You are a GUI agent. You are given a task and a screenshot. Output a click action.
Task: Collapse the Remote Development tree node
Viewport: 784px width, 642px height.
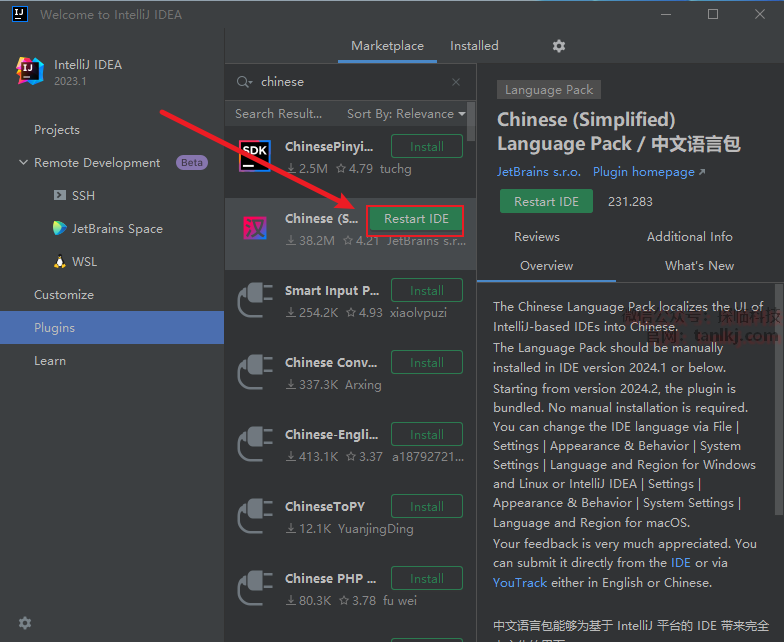23,163
